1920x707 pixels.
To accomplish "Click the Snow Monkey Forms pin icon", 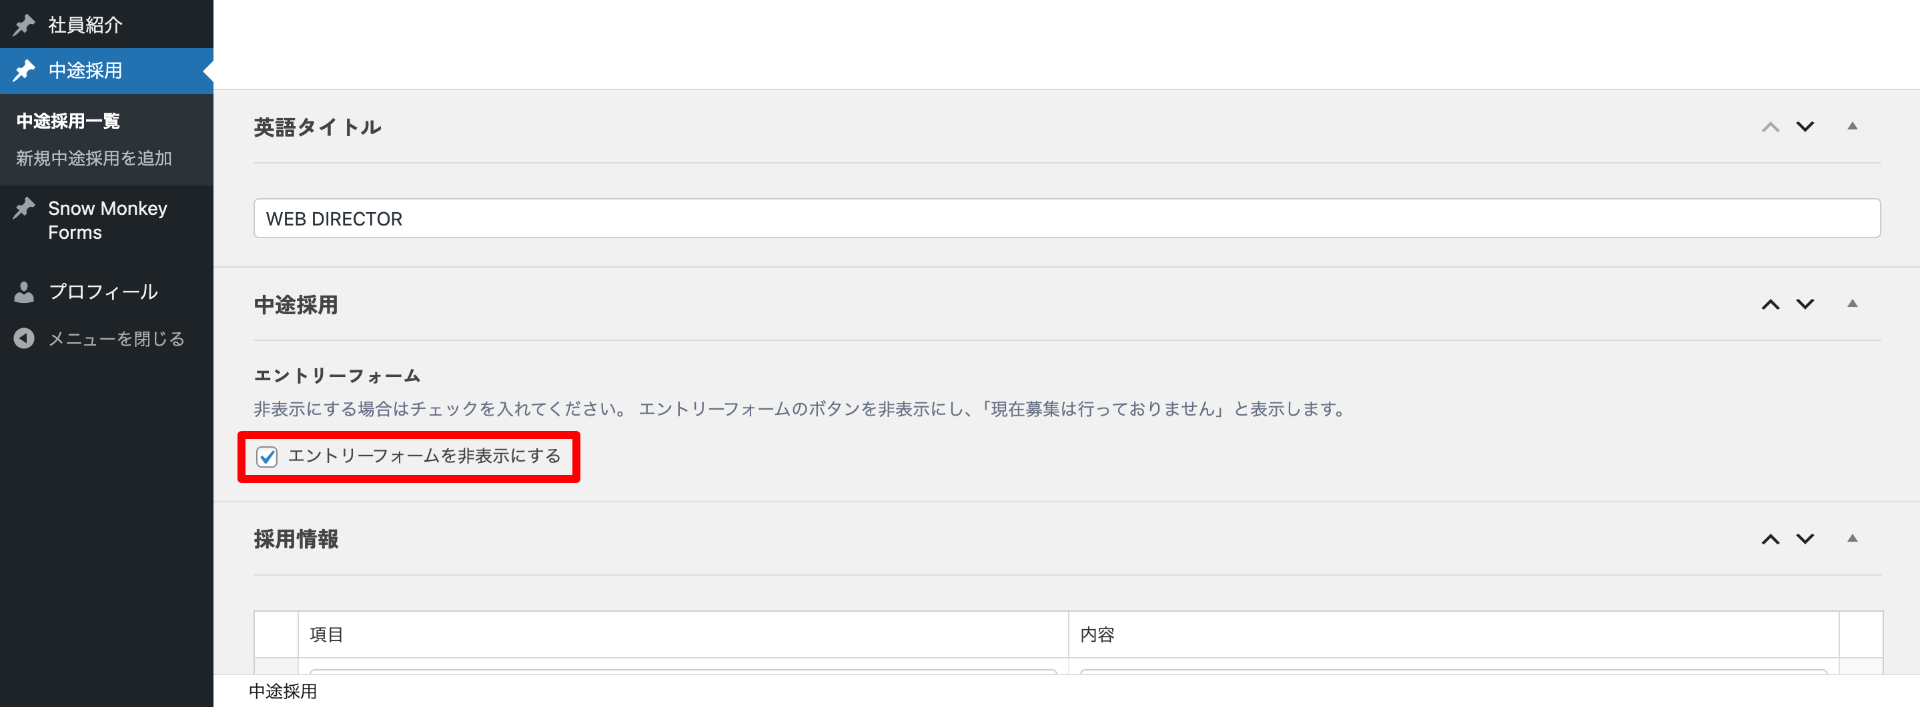I will tap(24, 209).
